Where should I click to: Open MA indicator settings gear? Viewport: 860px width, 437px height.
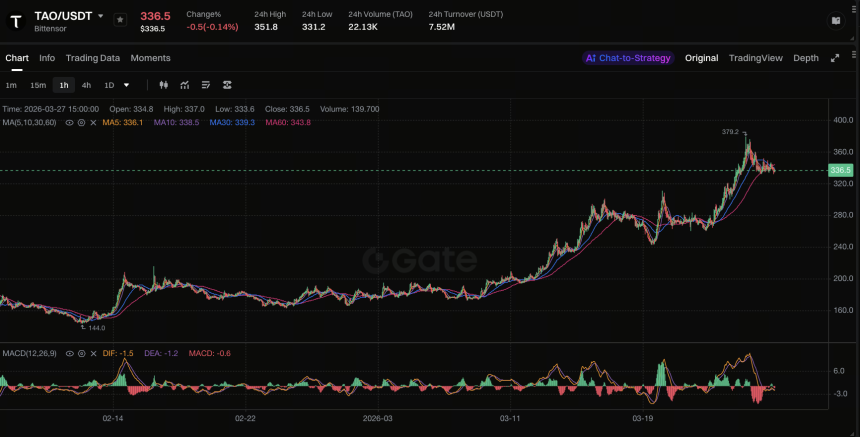coord(81,123)
